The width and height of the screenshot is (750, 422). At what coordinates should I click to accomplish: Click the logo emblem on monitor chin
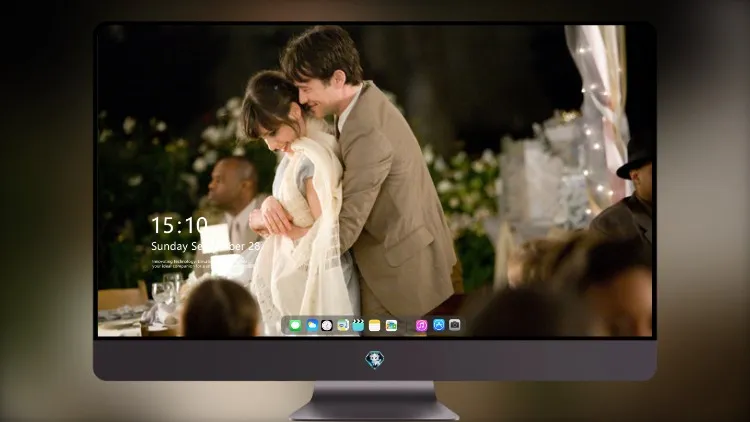[375, 360]
